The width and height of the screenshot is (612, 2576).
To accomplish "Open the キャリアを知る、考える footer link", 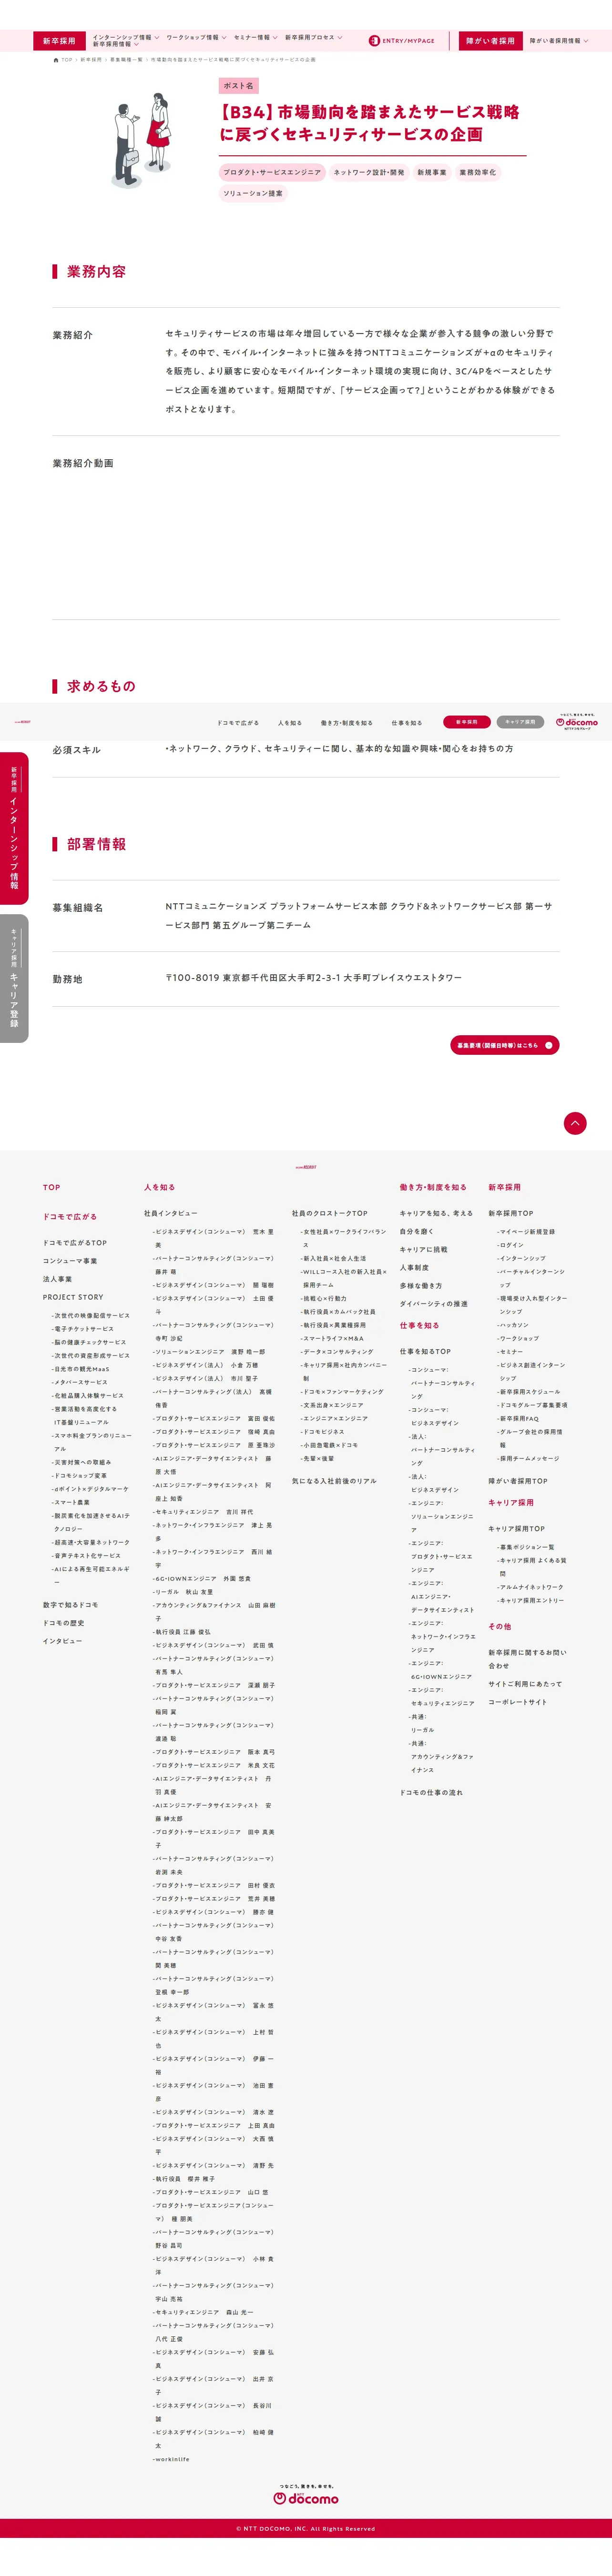I will point(436,1213).
